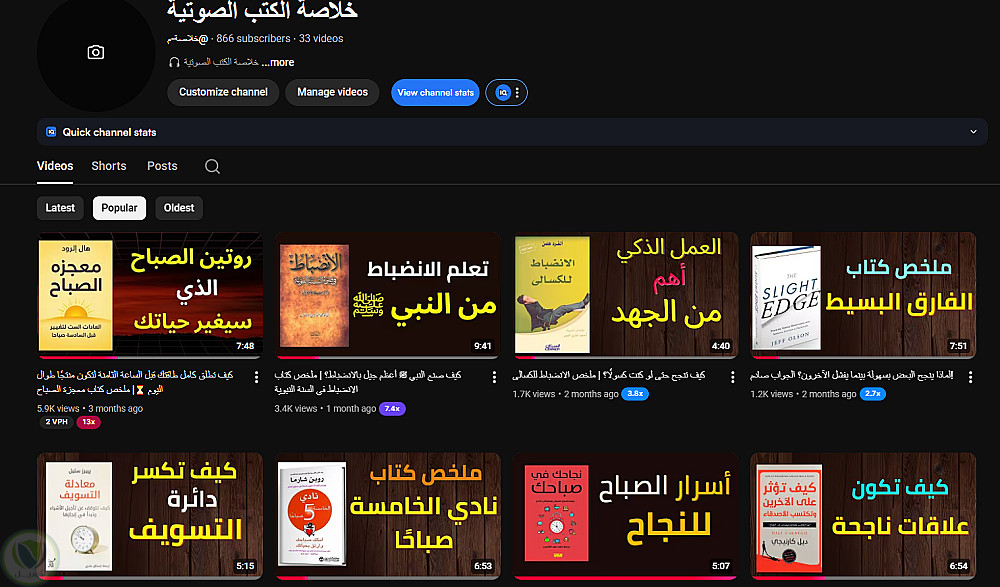
Task: Open the 4:40 video thumbnail
Action: [x=626, y=295]
